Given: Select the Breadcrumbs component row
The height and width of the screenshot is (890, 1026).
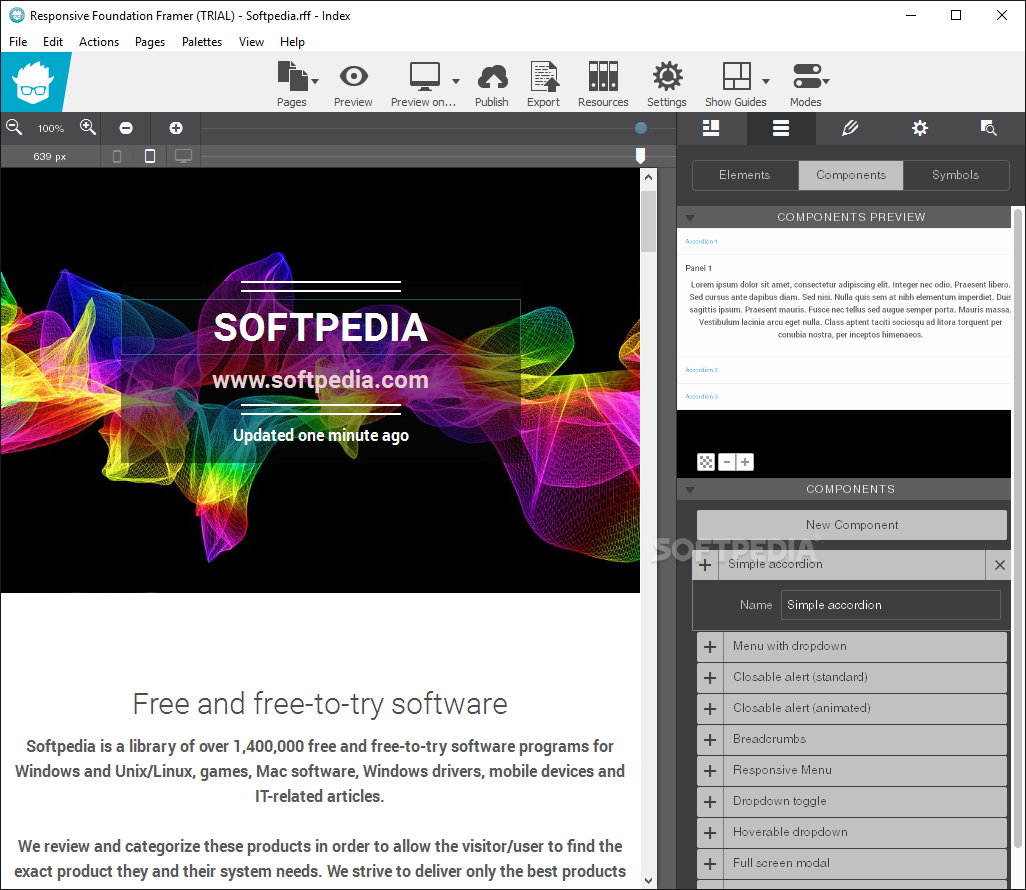Looking at the screenshot, I should point(852,740).
